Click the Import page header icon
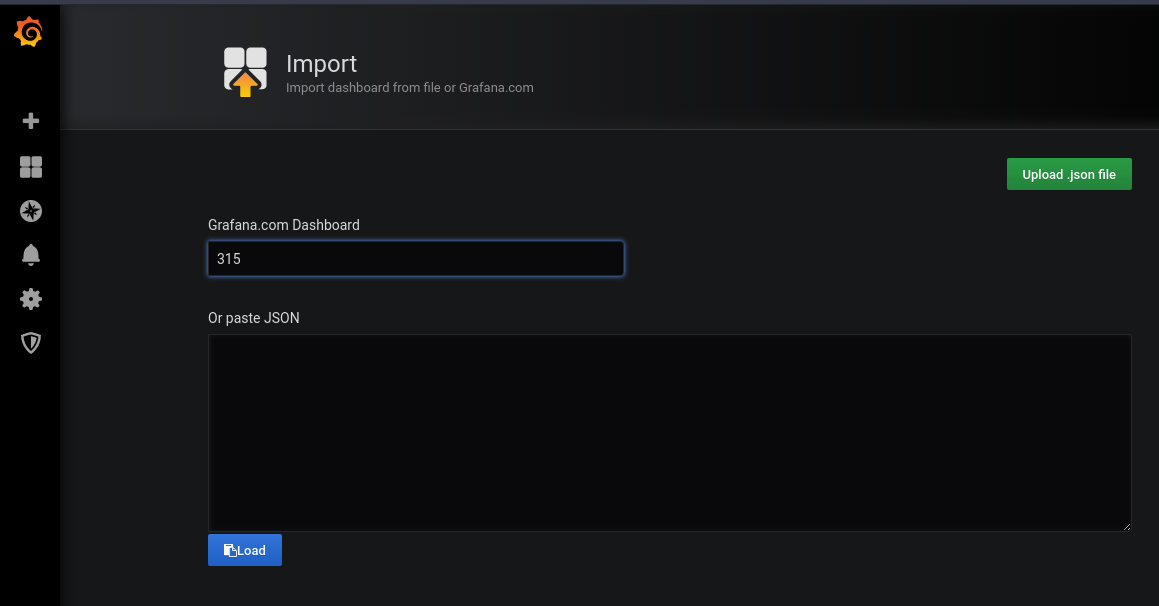 click(x=245, y=72)
